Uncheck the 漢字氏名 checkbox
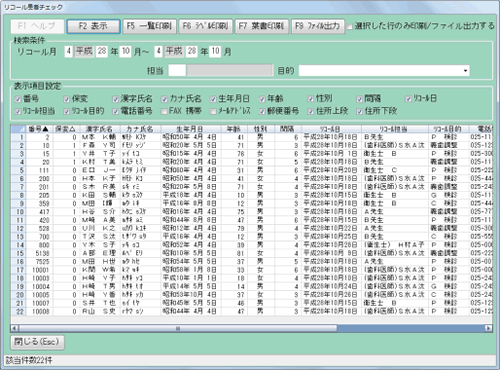The height and width of the screenshot is (374, 500). pos(115,99)
